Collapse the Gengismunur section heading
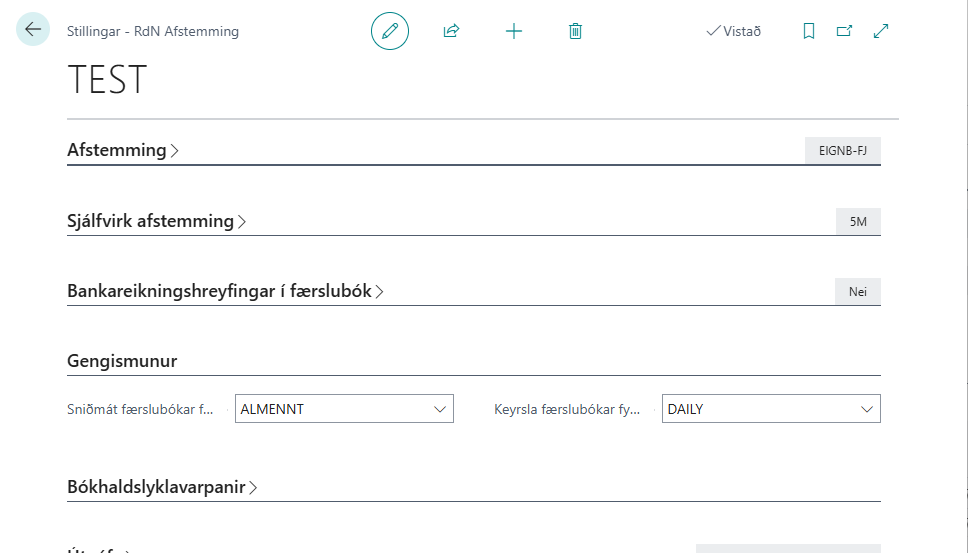Viewport: 968px width, 553px height. 122,360
